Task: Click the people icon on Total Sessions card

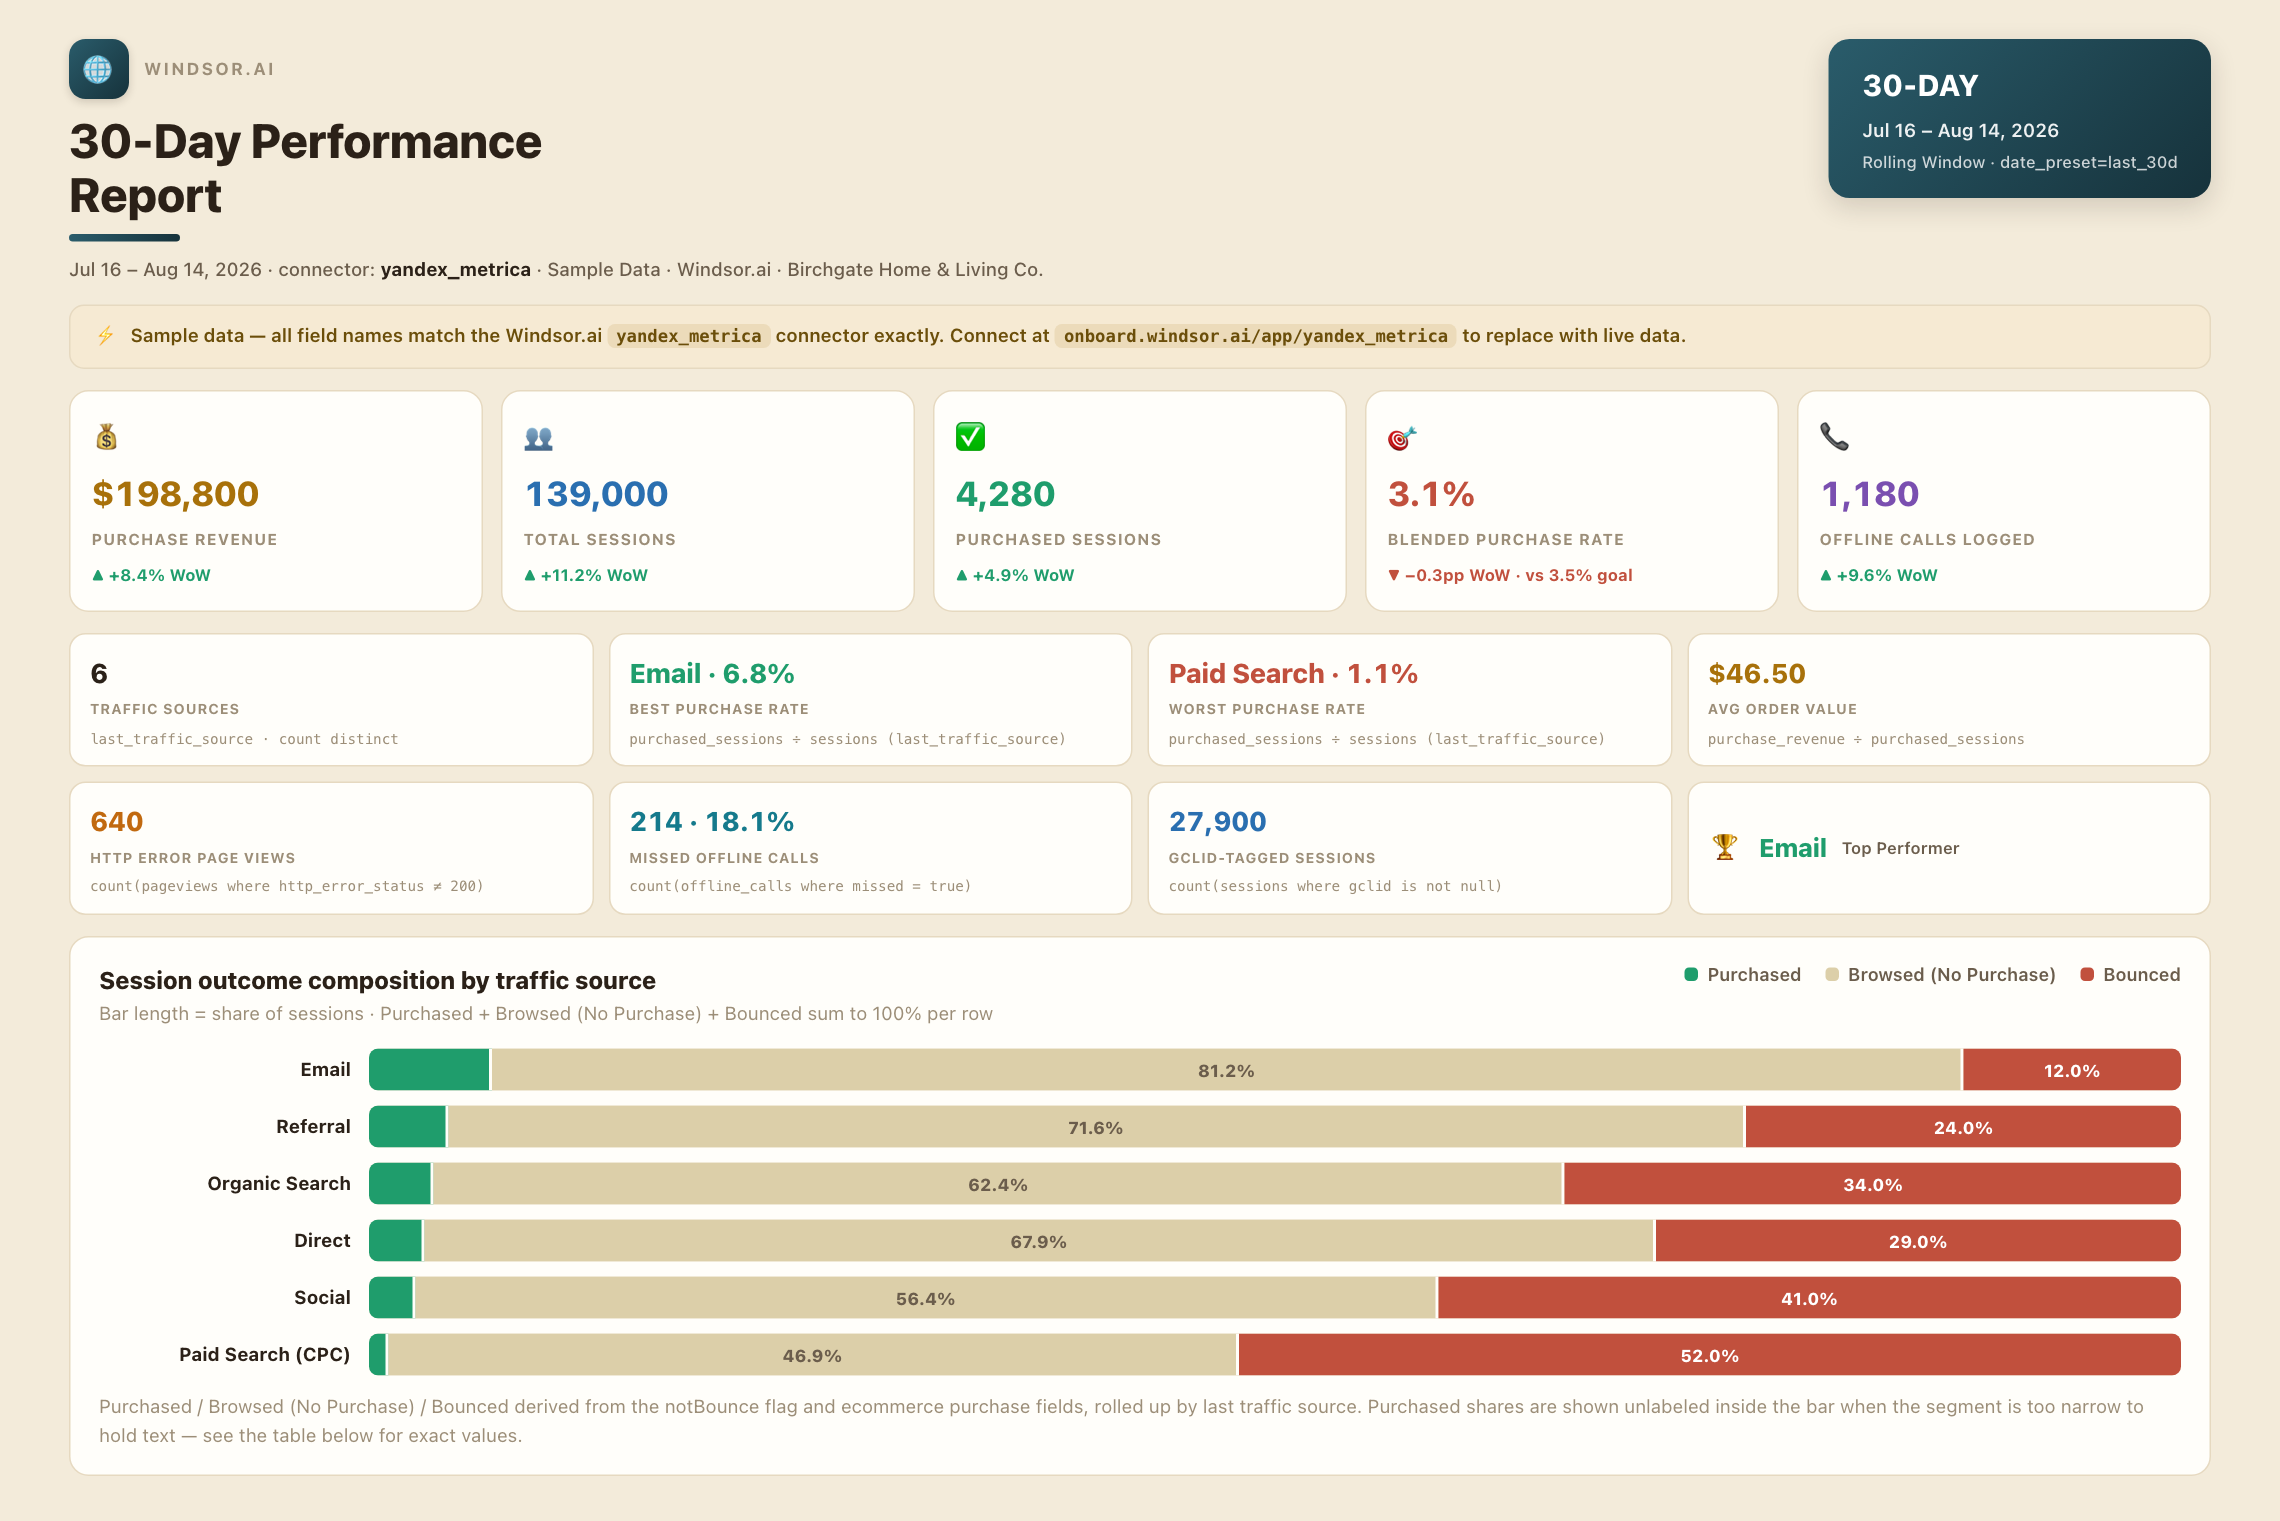Action: [x=538, y=438]
